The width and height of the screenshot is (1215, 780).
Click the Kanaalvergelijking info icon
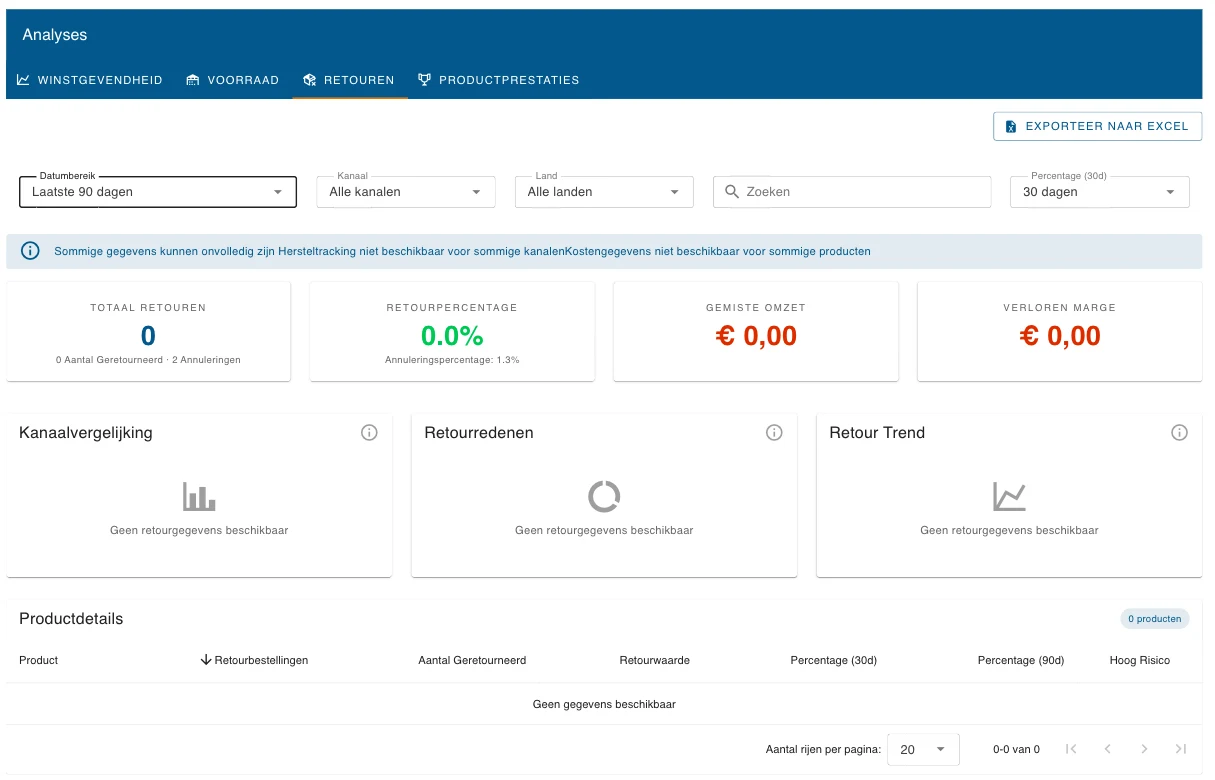(x=369, y=433)
